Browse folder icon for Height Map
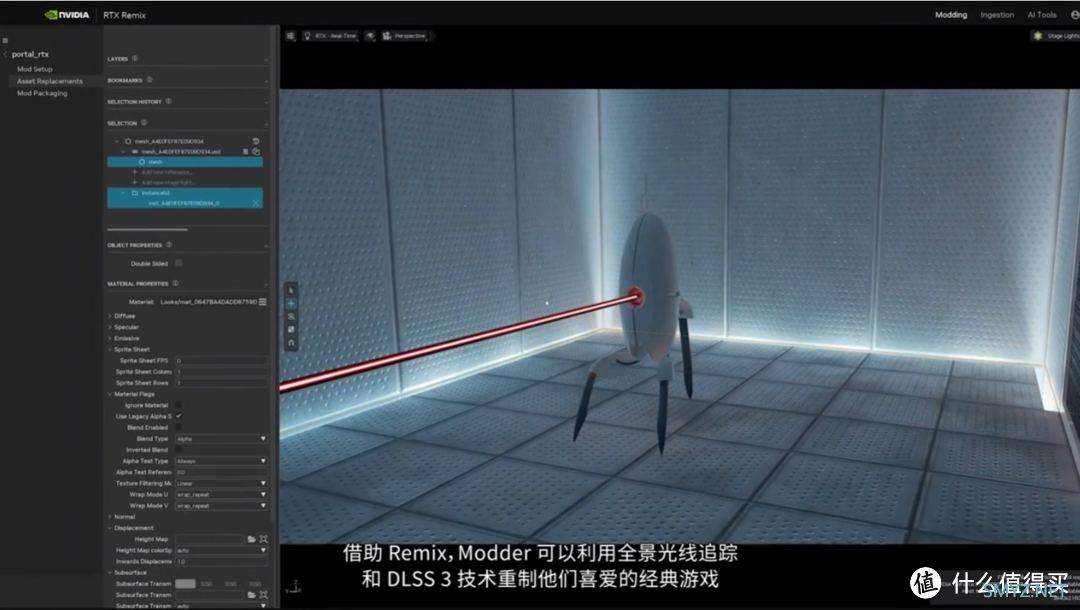 click(251, 539)
